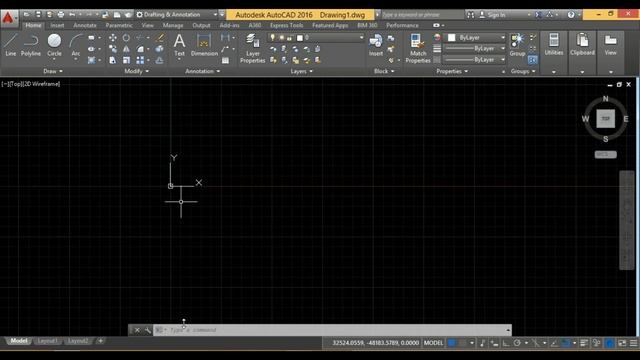640x360 pixels.
Task: Click the AutoCAD application menu logo
Action: coord(9,18)
